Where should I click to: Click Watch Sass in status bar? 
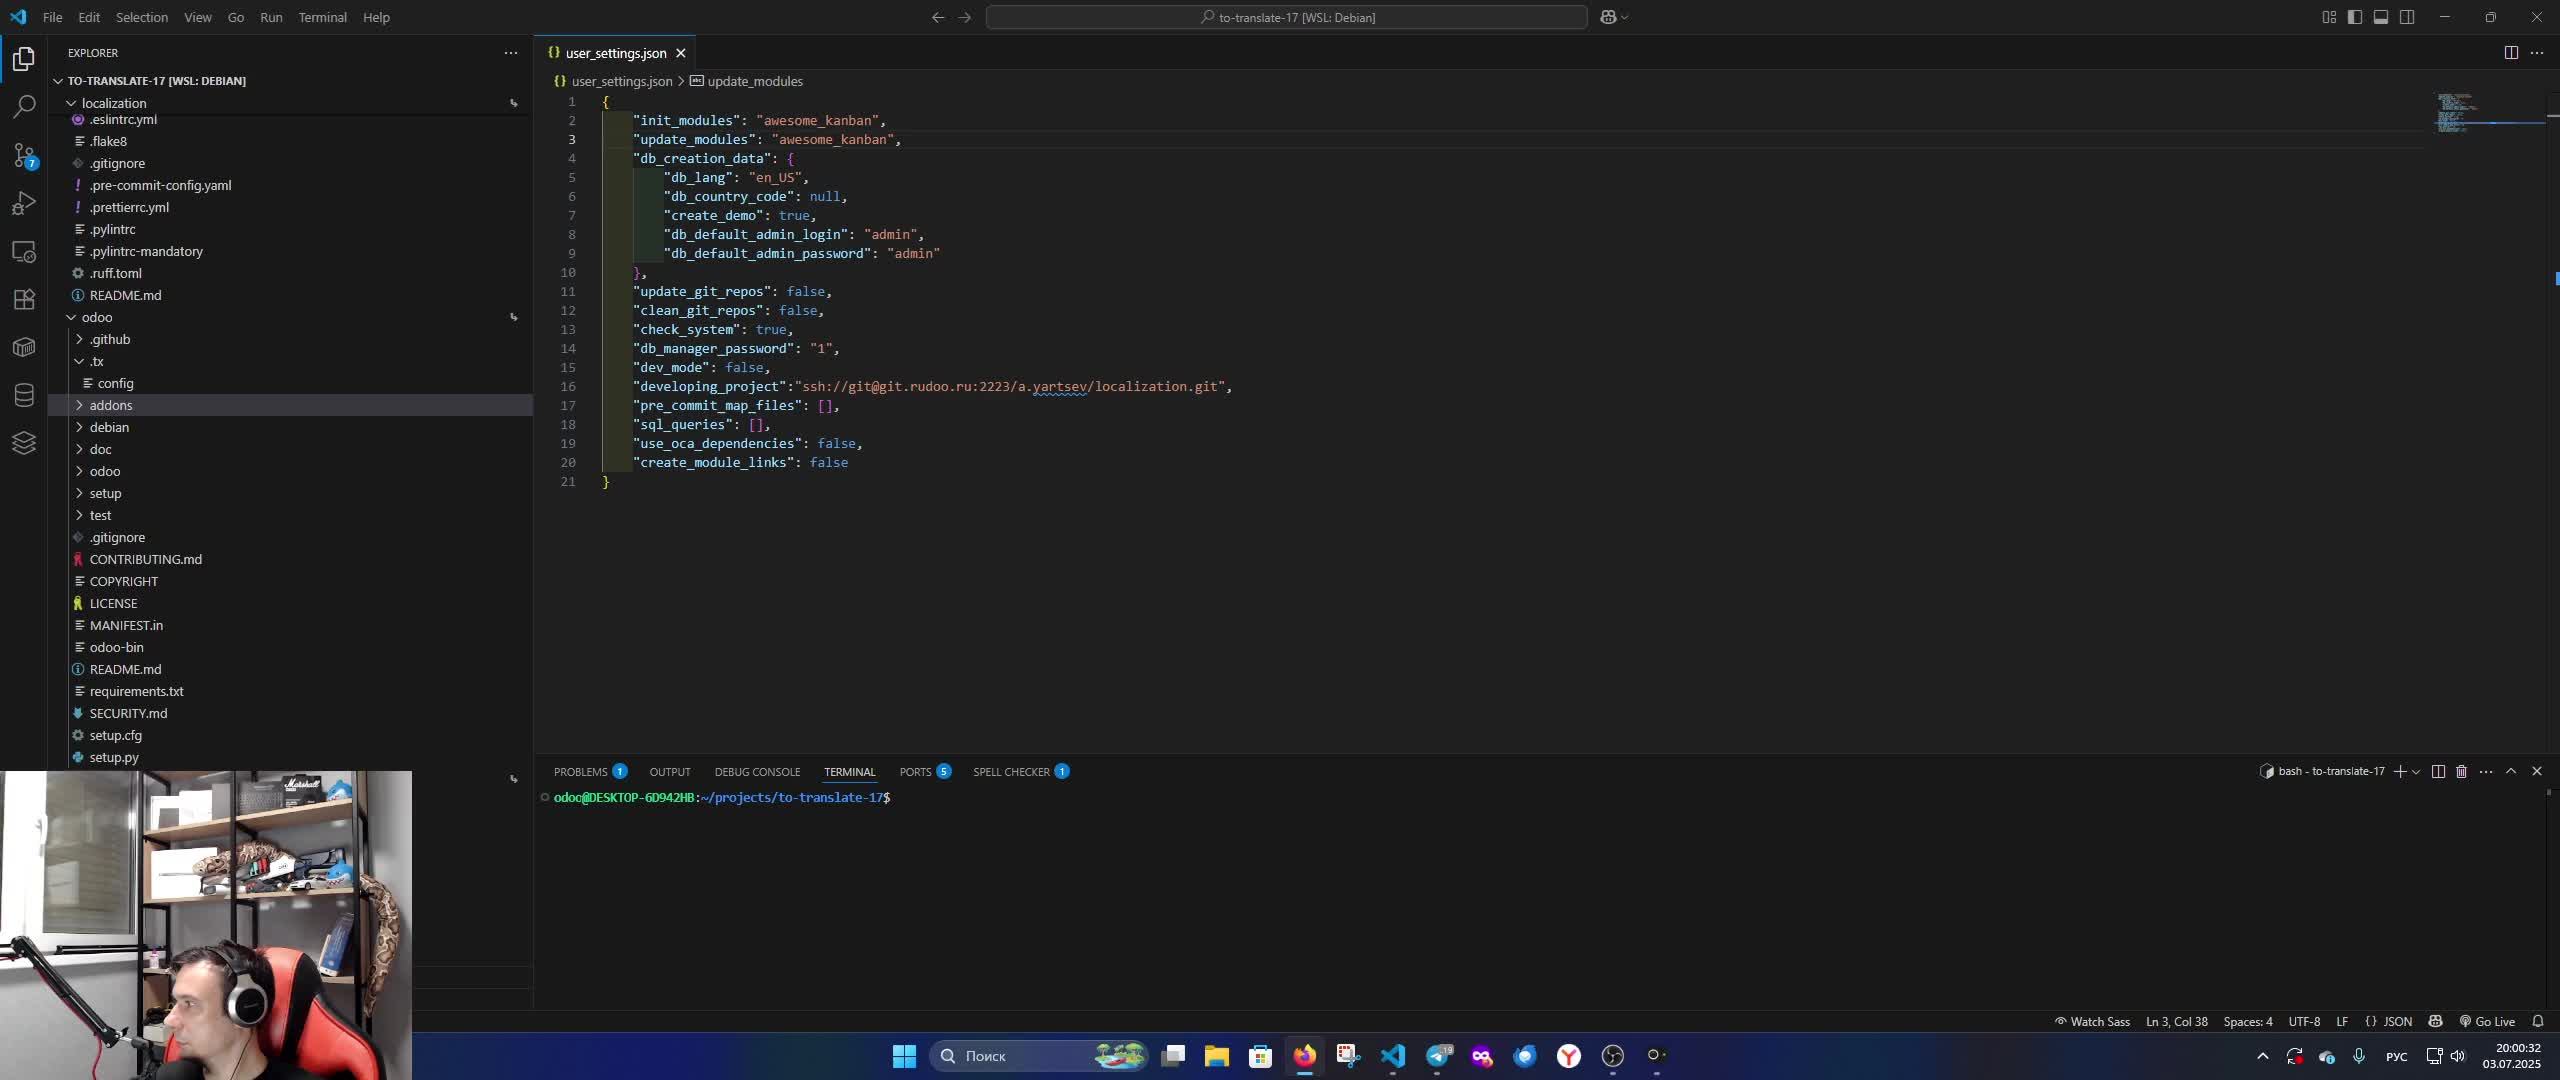[2092, 1021]
